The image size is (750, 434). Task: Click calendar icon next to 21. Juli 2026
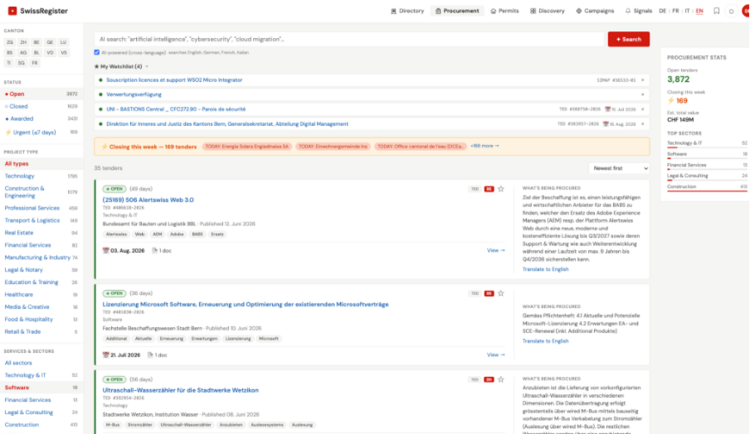106,355
